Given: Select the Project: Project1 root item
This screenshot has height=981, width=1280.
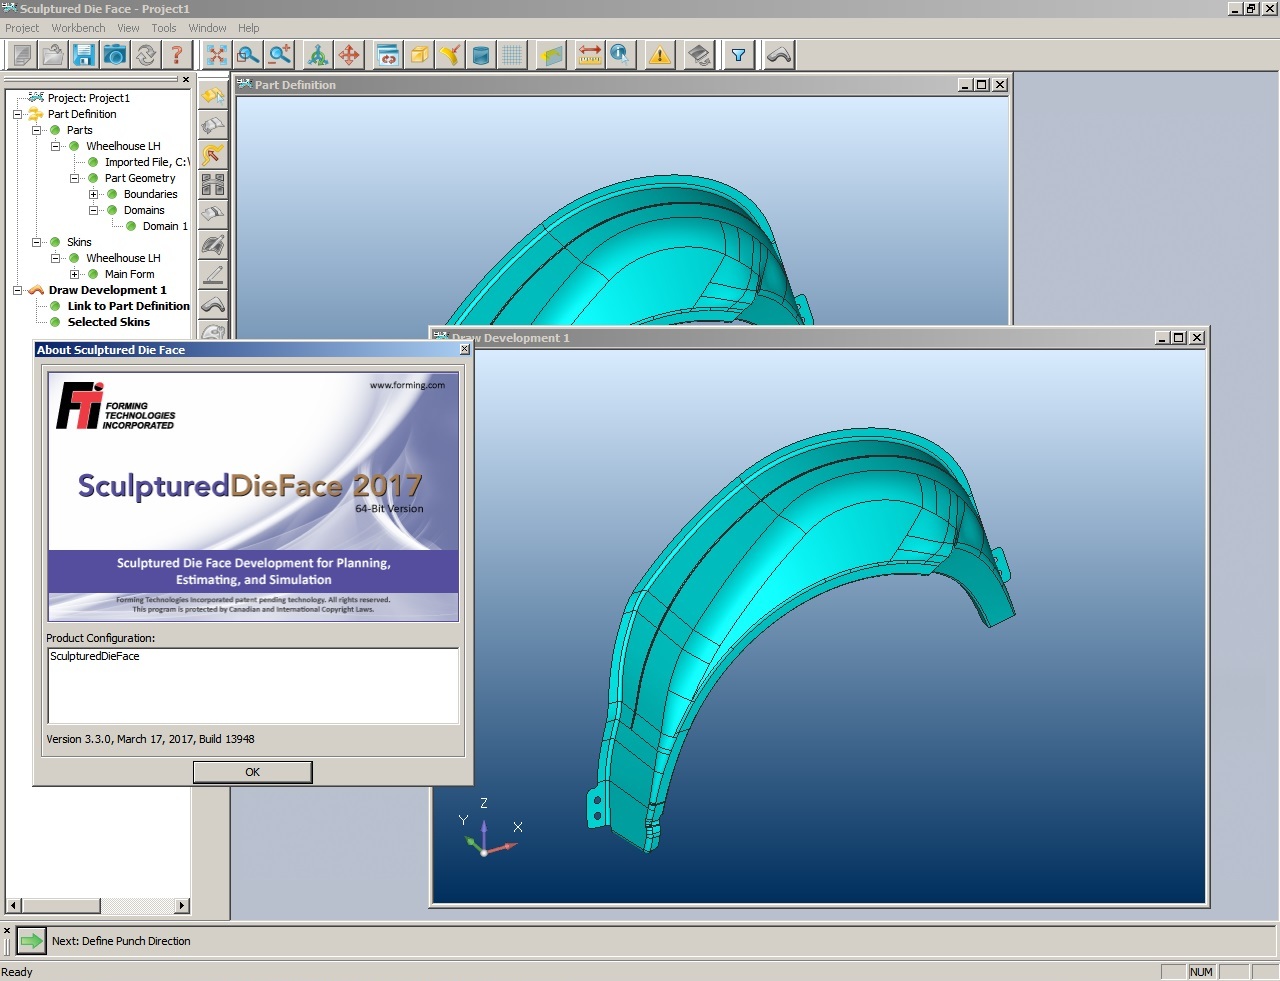Looking at the screenshot, I should click(x=88, y=98).
